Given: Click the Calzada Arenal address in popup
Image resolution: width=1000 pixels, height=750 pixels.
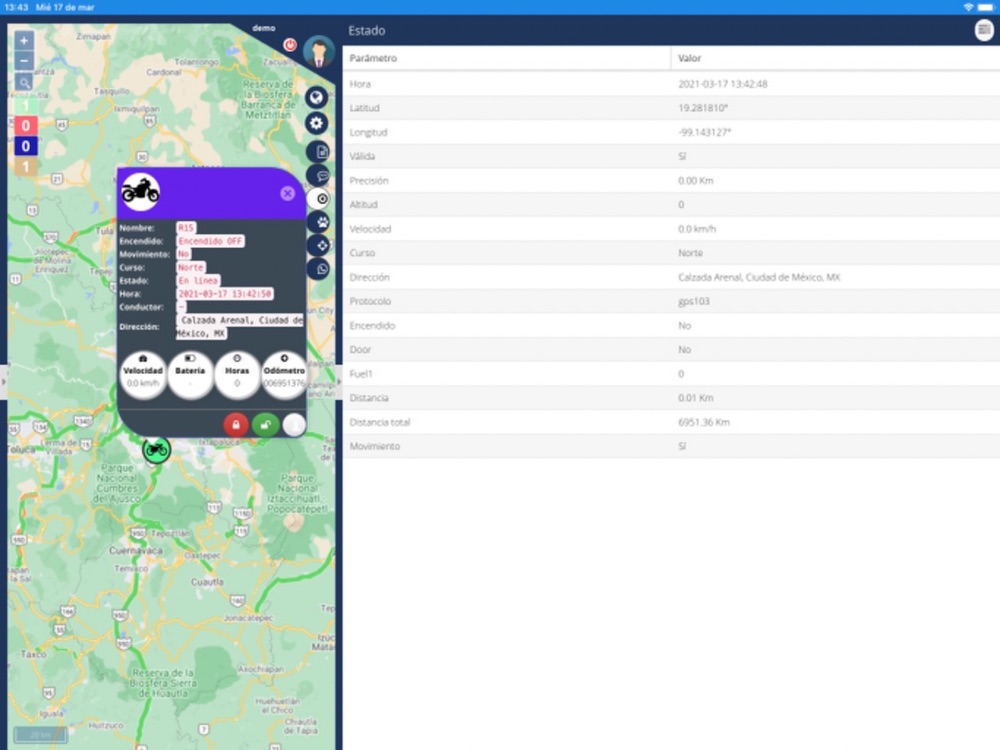Looking at the screenshot, I should point(240,327).
